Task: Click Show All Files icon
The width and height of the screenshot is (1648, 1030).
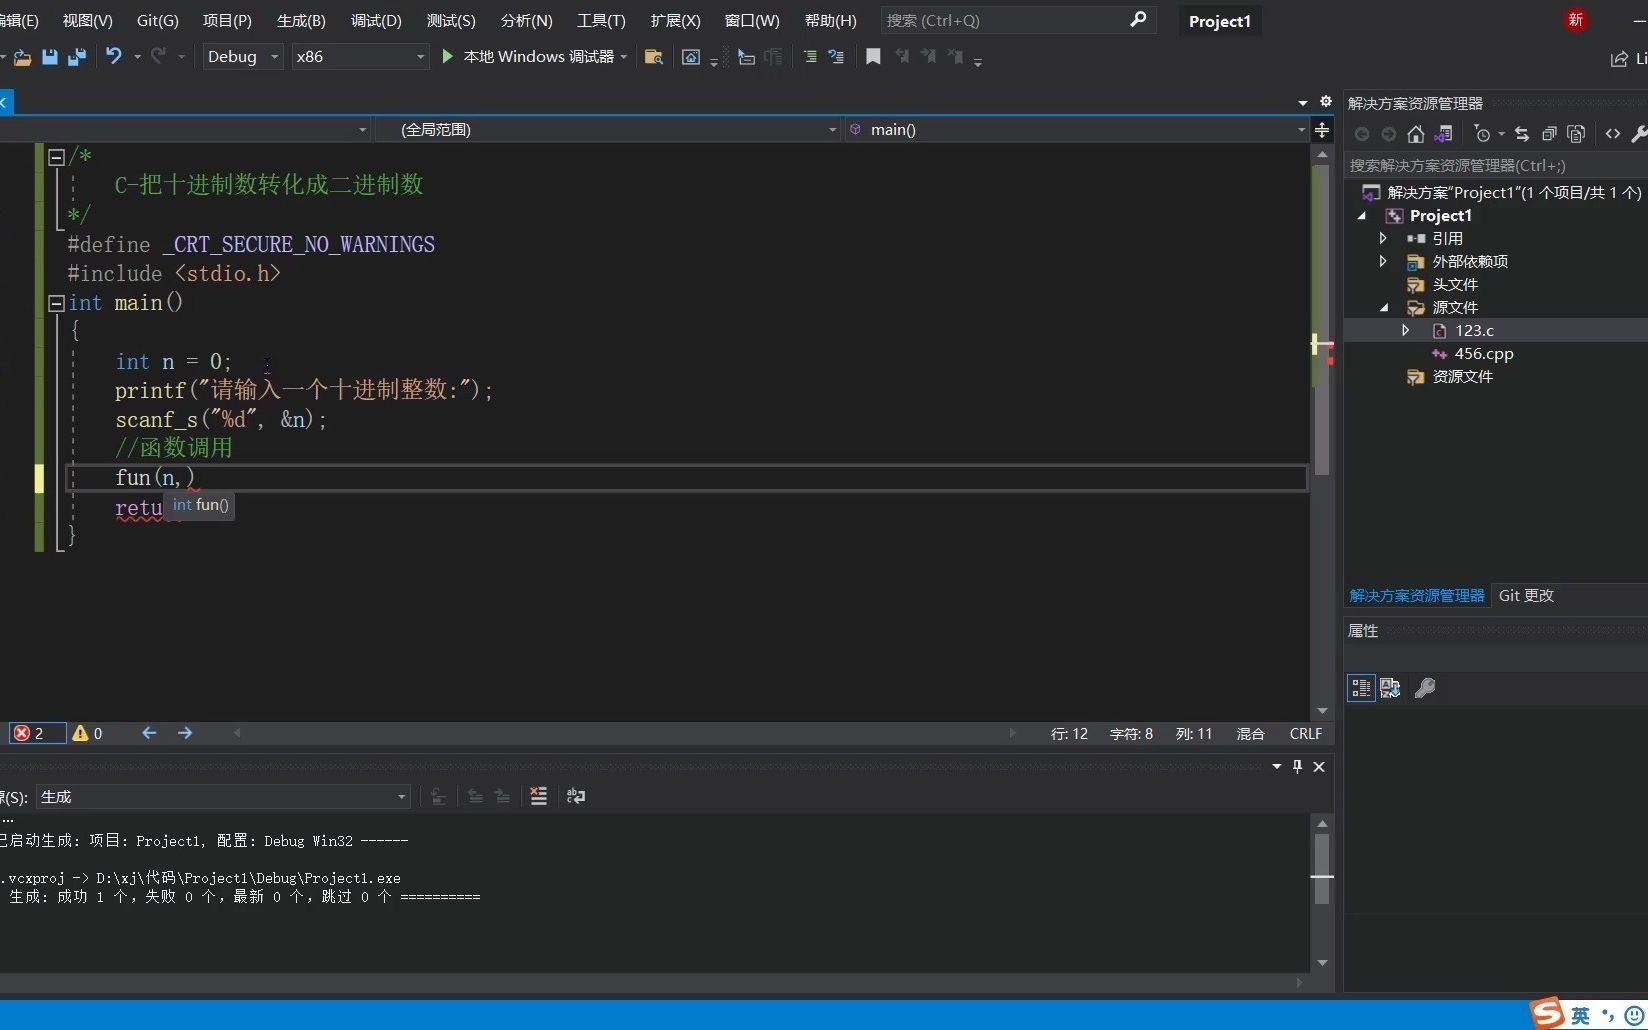Action: [1576, 134]
